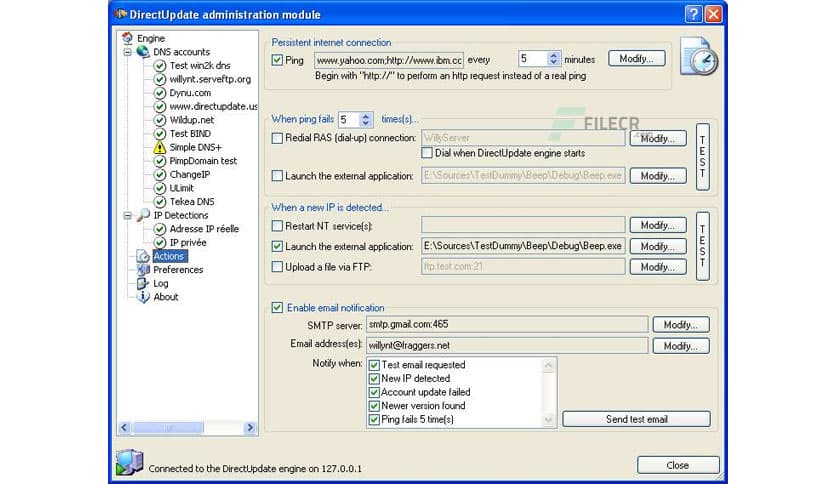This screenshot has height=484, width=836.
Task: Click green check icon beside ChangeIP
Action: (159, 174)
